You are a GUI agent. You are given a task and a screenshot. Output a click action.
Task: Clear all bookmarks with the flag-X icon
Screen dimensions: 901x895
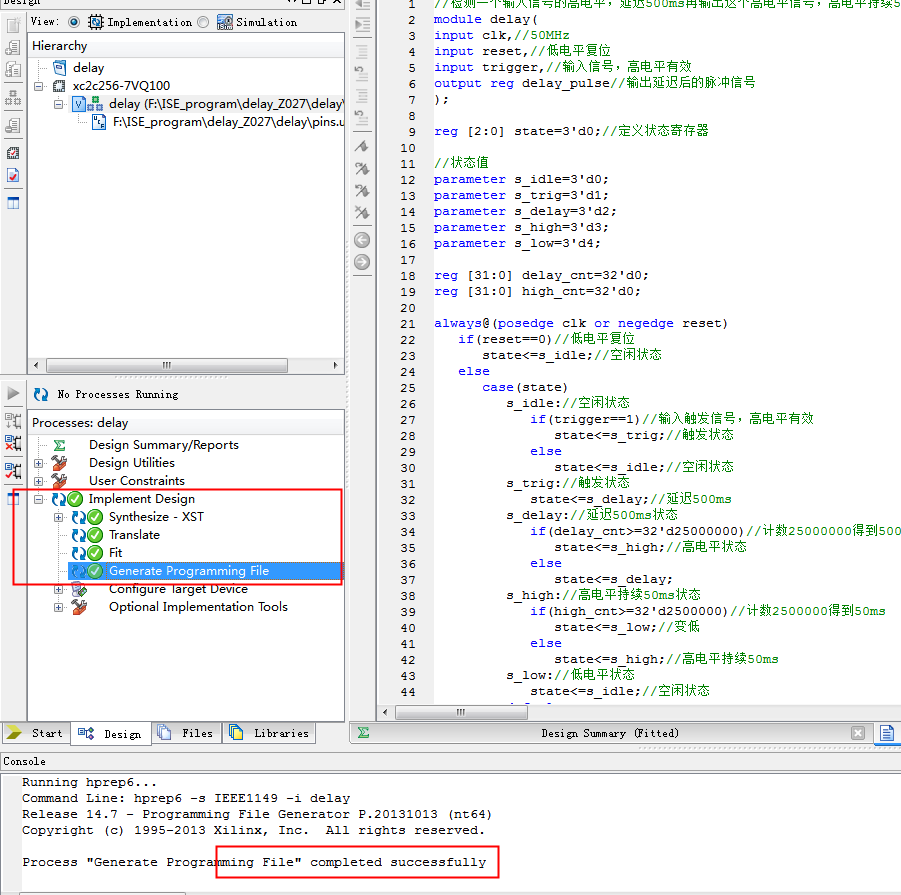tap(363, 212)
